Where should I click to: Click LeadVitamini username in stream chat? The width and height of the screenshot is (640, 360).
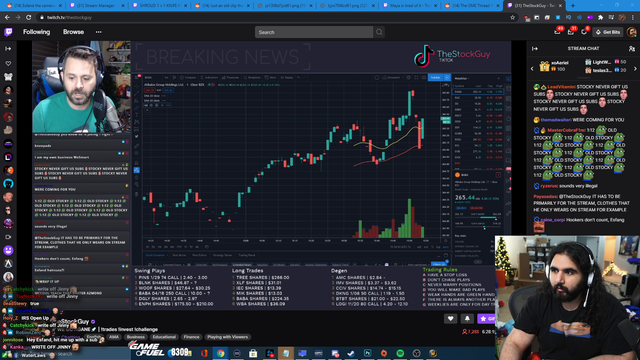click(561, 87)
